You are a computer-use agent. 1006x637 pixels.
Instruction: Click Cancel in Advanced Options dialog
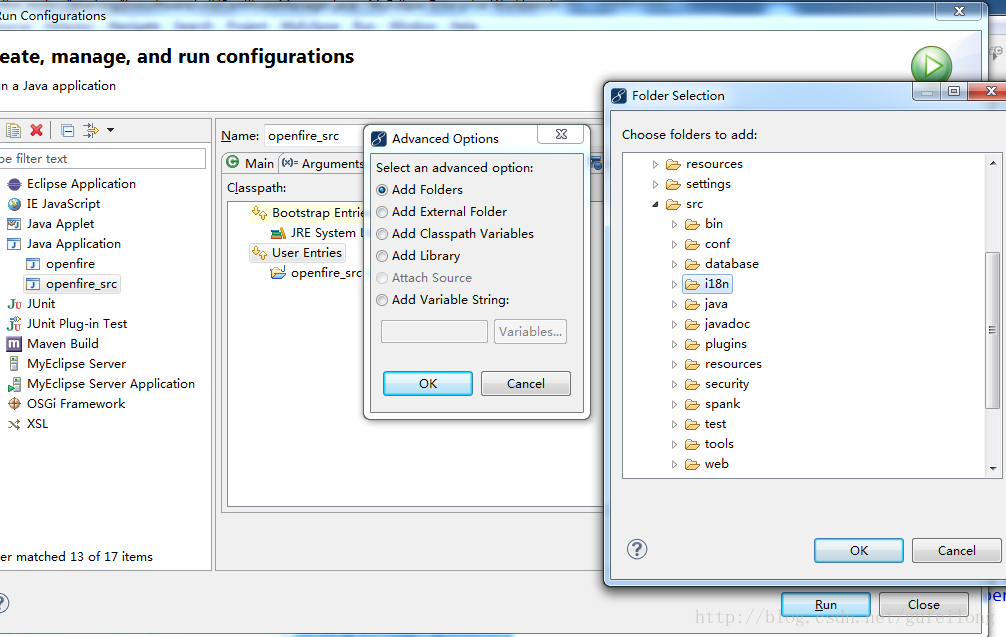pos(525,384)
